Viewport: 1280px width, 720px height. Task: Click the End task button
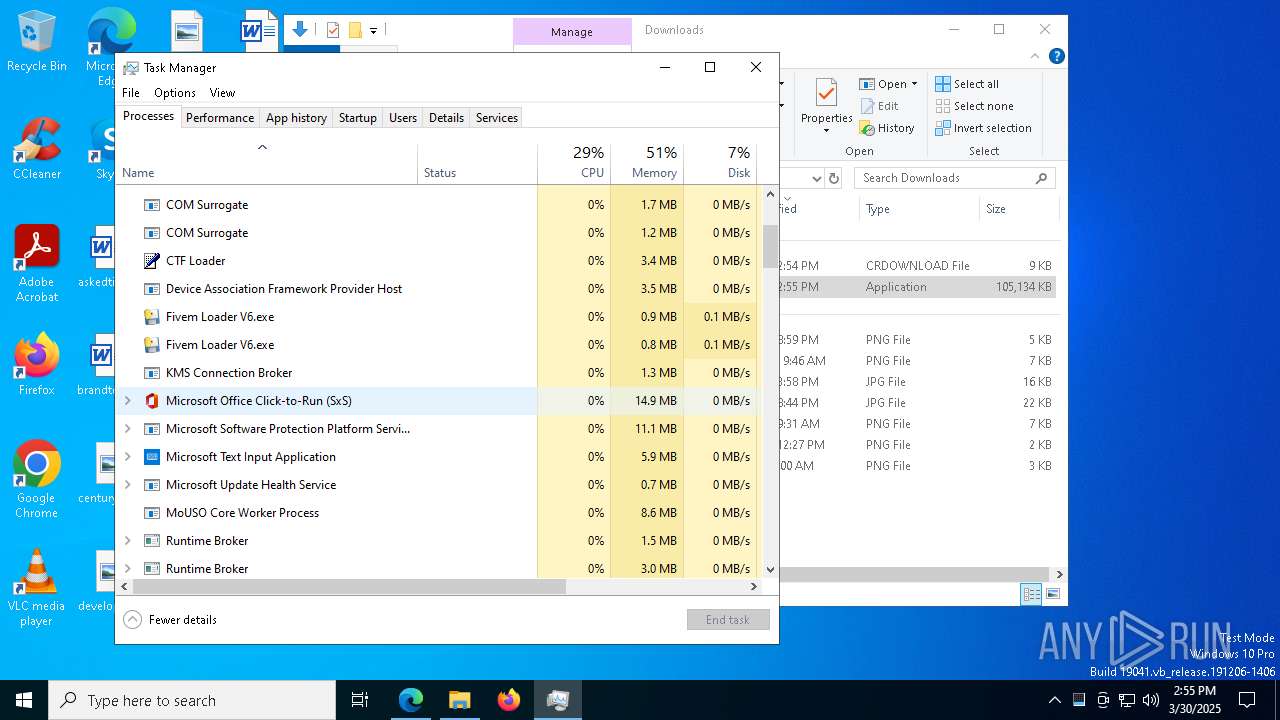point(727,620)
